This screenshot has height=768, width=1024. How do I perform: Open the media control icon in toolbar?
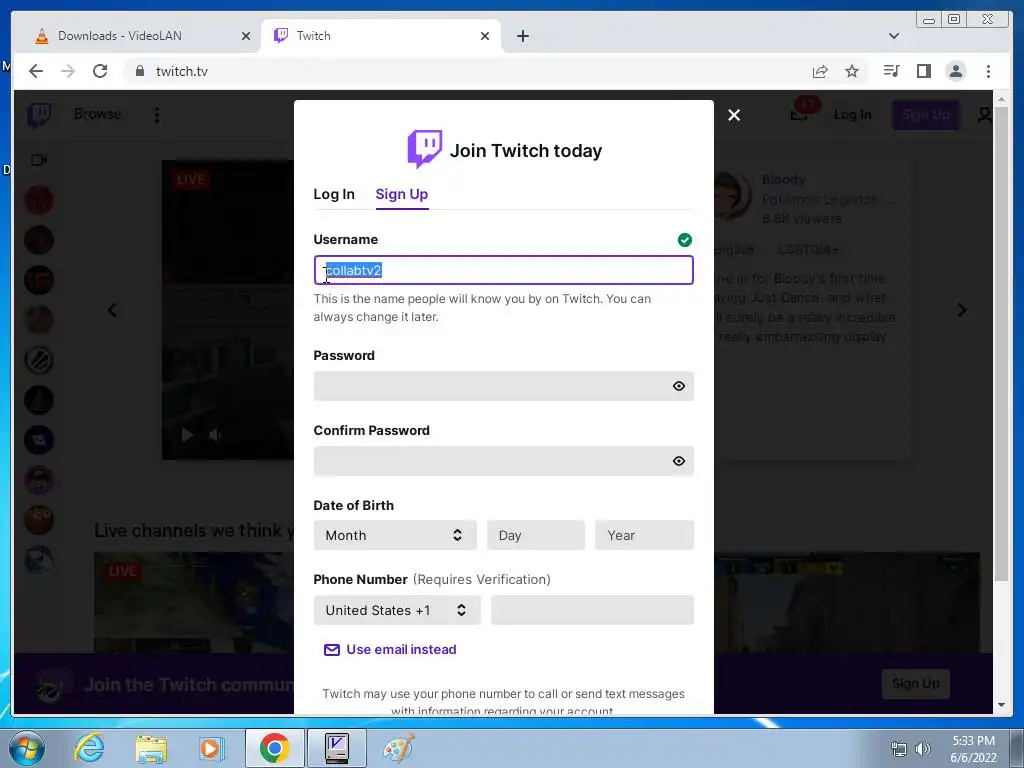coord(891,71)
